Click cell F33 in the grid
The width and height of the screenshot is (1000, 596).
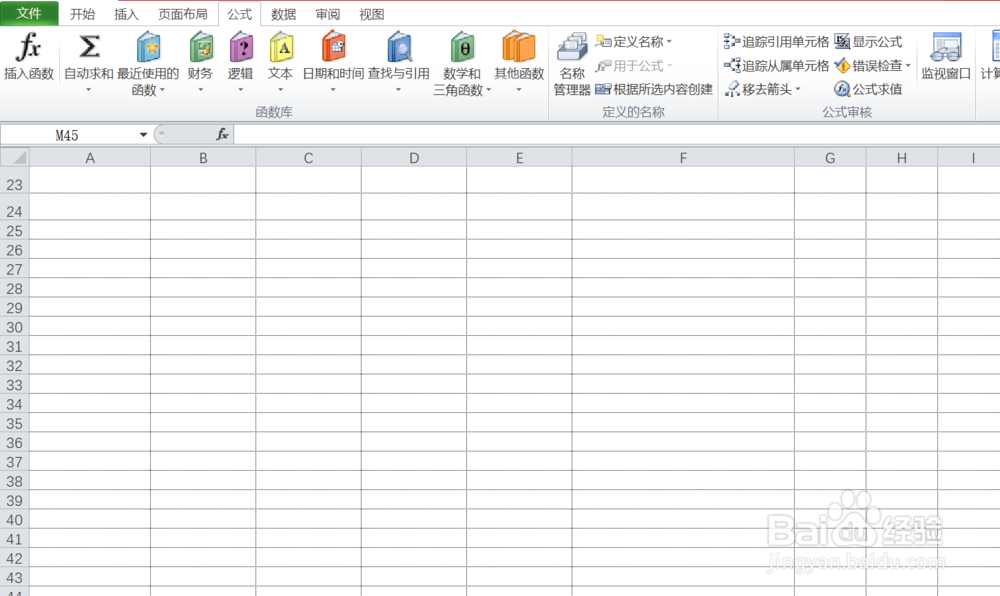tap(683, 384)
